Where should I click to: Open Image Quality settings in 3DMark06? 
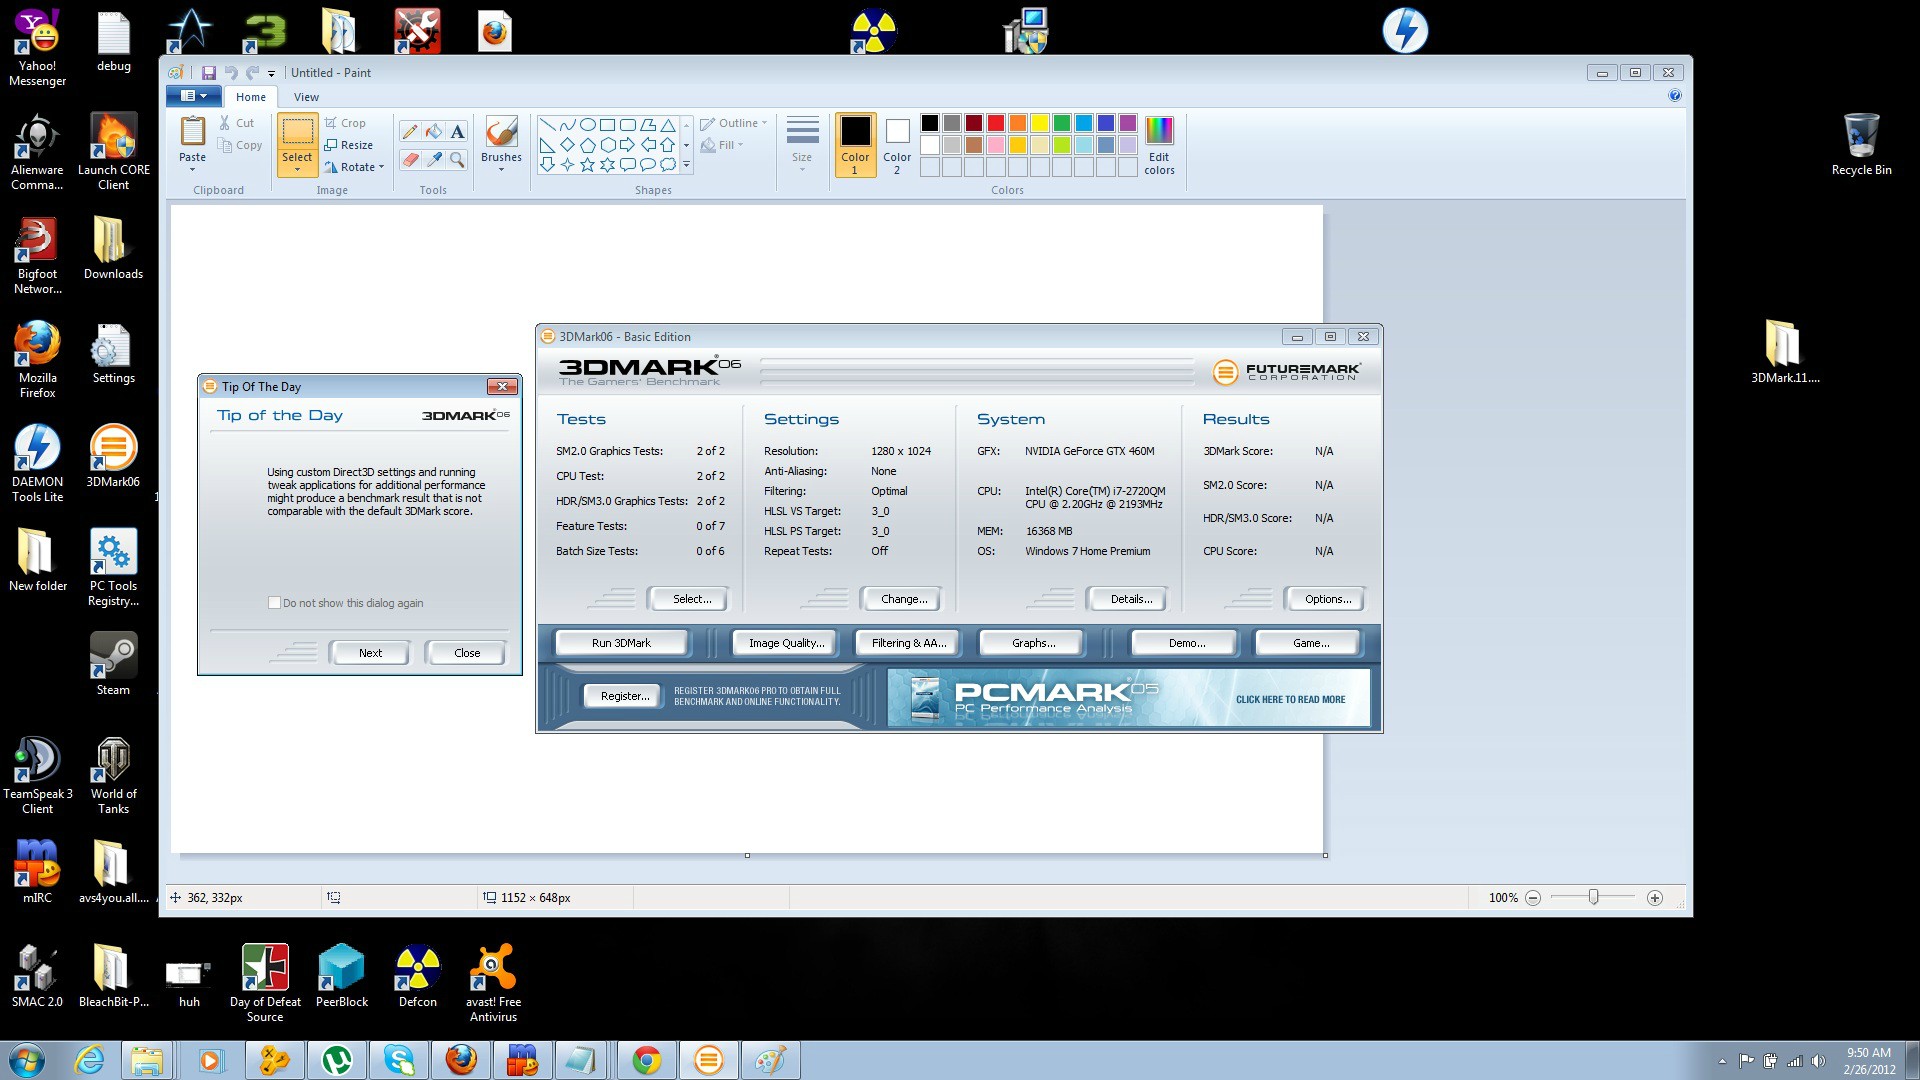(x=787, y=643)
